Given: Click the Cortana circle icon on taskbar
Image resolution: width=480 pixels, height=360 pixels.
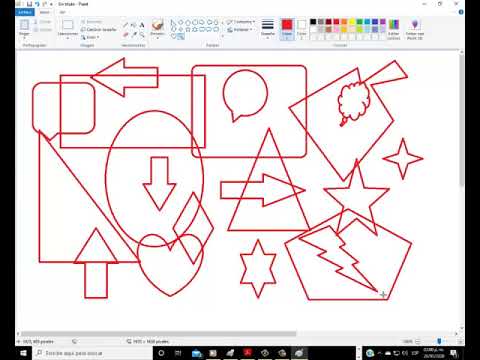Looking at the screenshot, I should click(161, 353).
